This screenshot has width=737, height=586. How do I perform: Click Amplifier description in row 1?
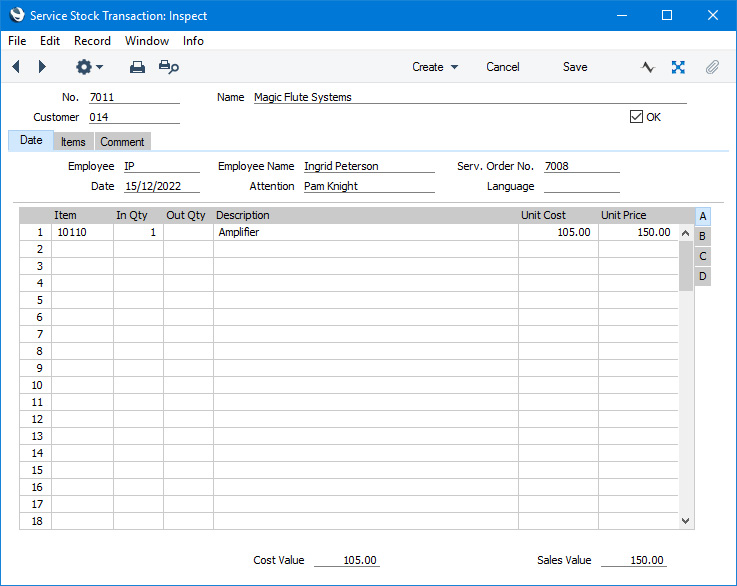(366, 232)
